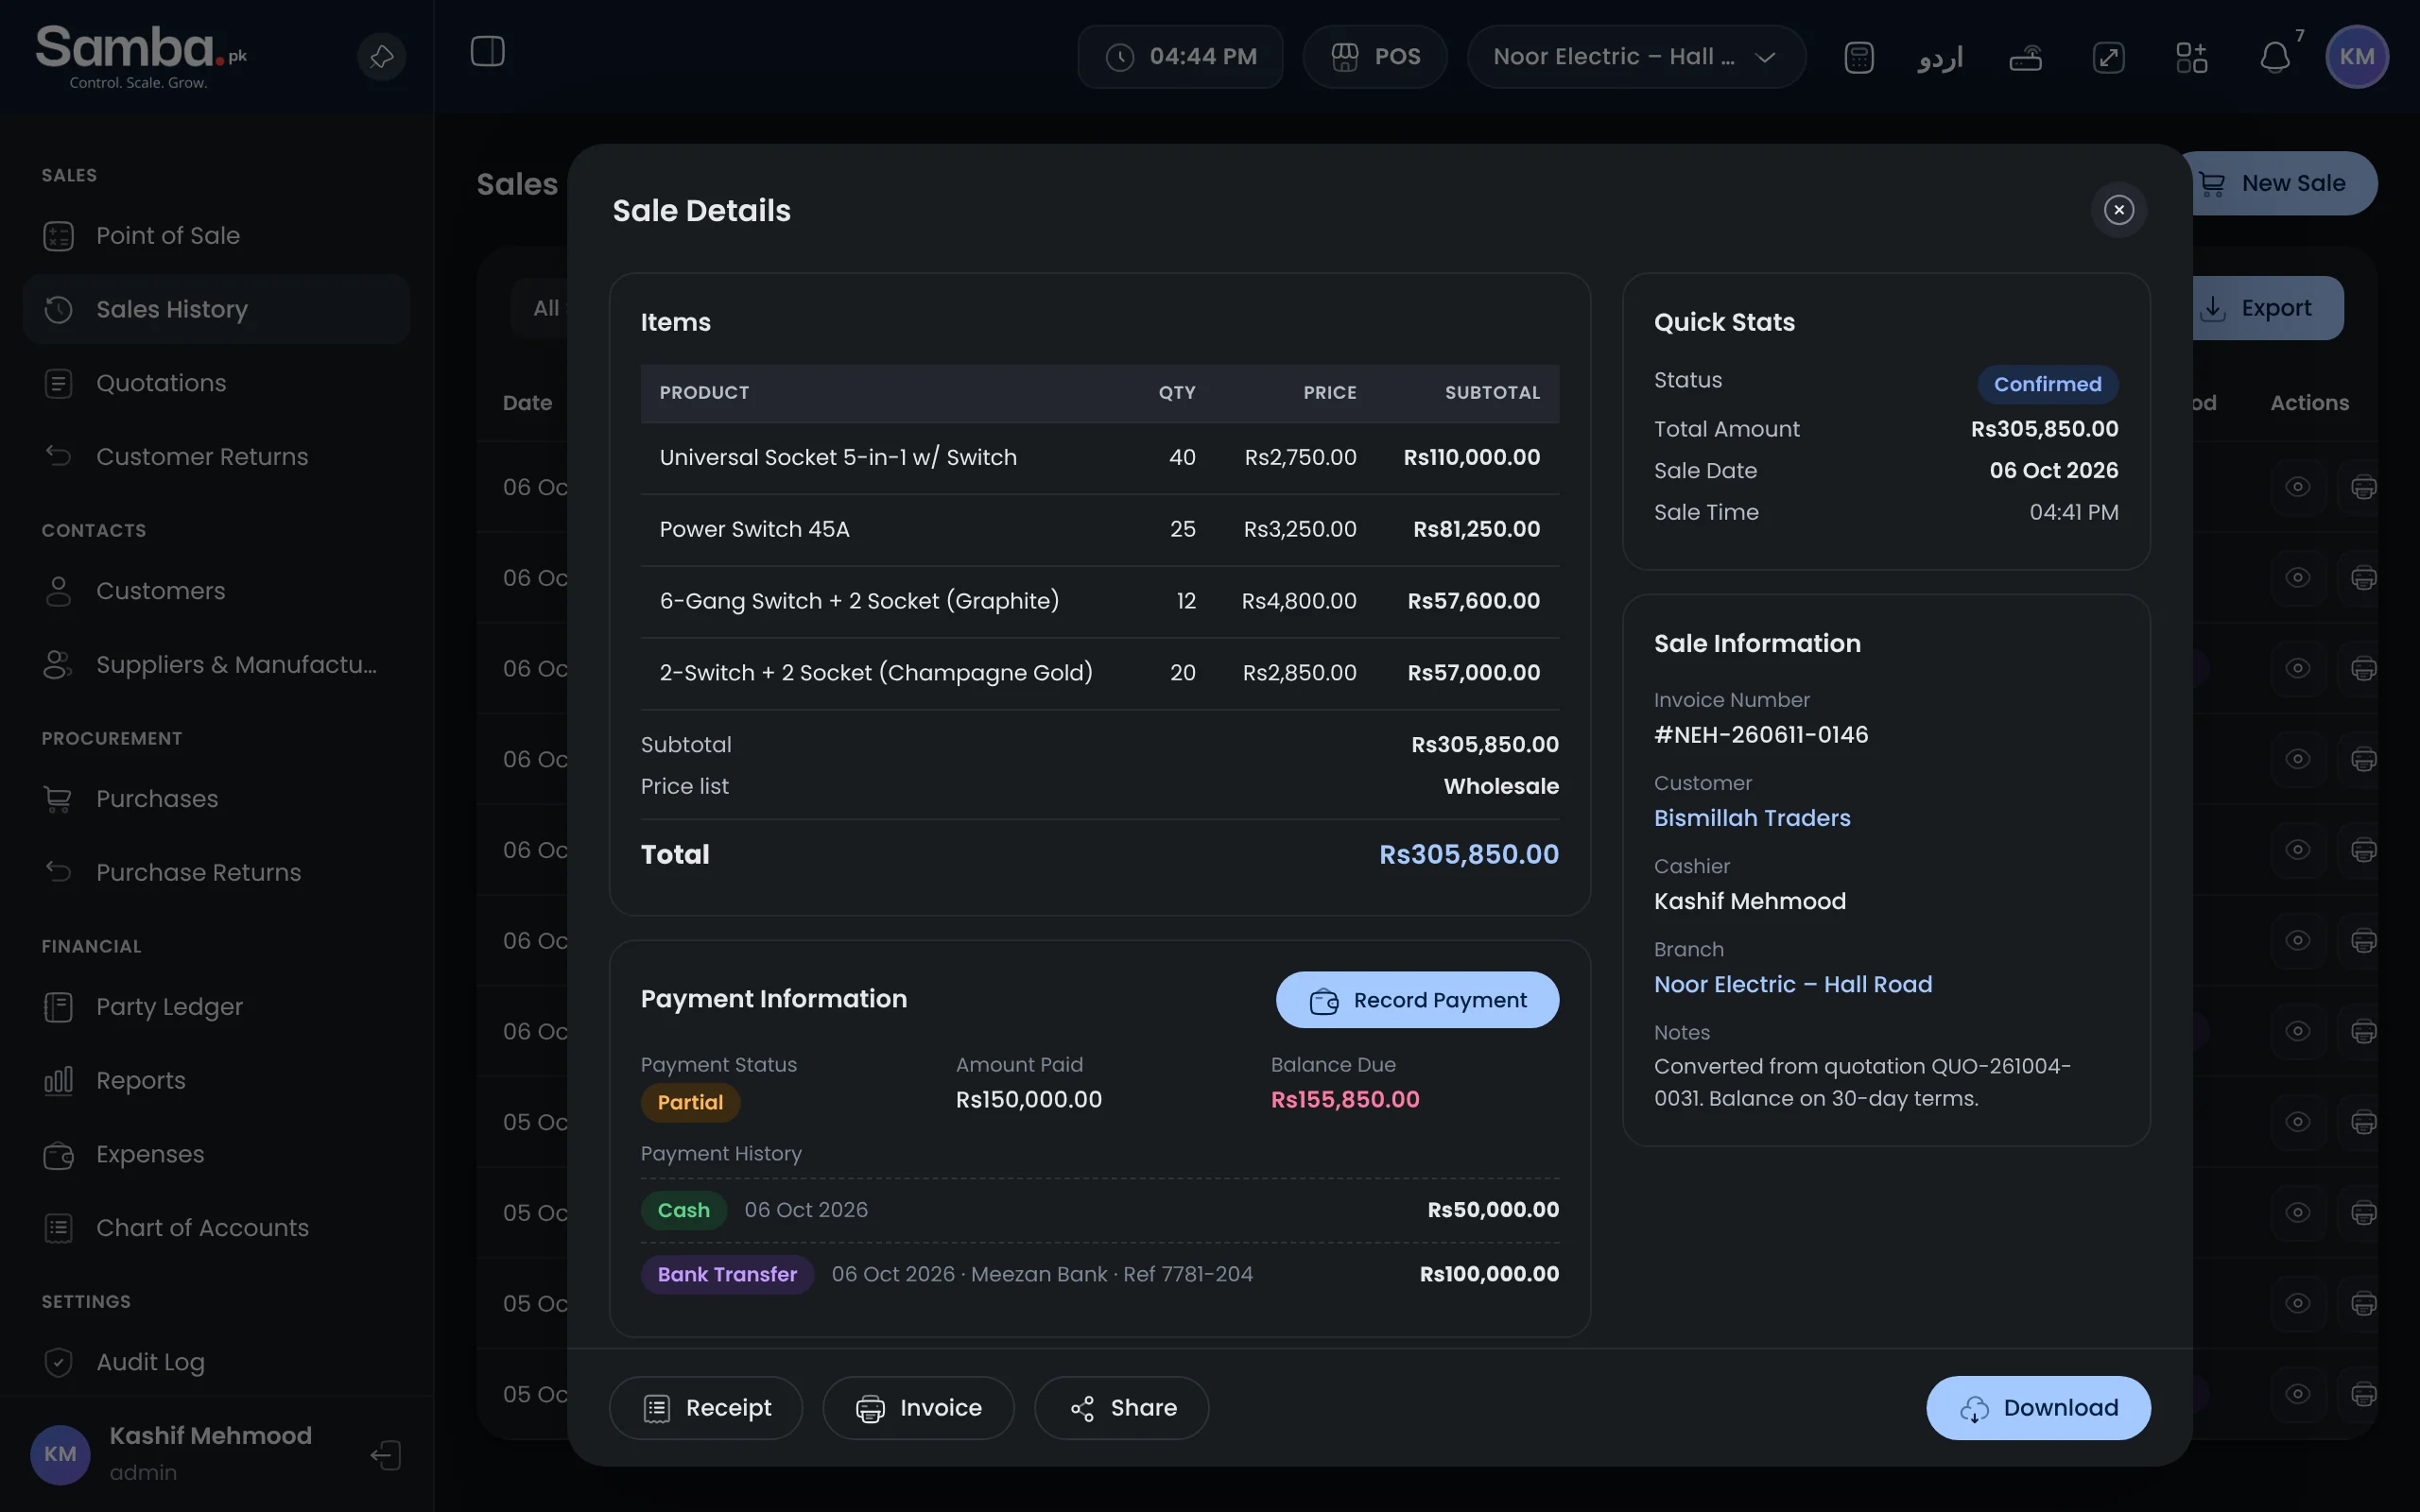Image resolution: width=2420 pixels, height=1512 pixels.
Task: Open notifications bell with 7 badge
Action: pos(2275,57)
